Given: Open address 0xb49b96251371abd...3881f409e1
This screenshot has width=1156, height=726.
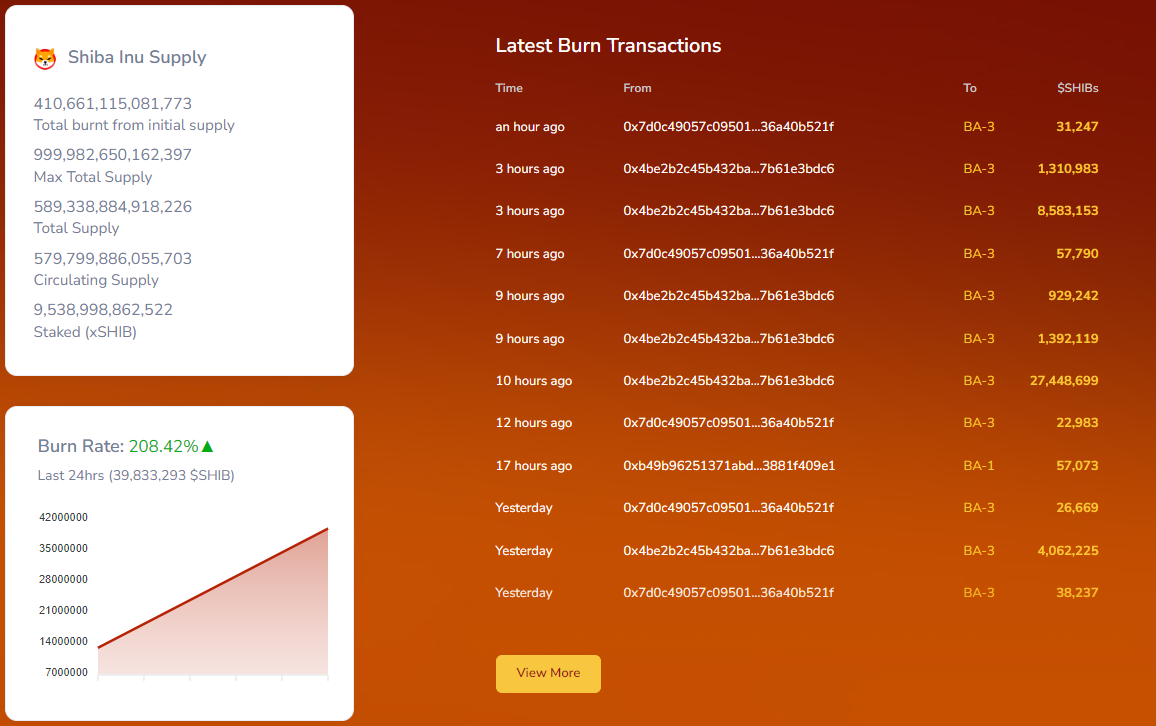Looking at the screenshot, I should [x=729, y=466].
